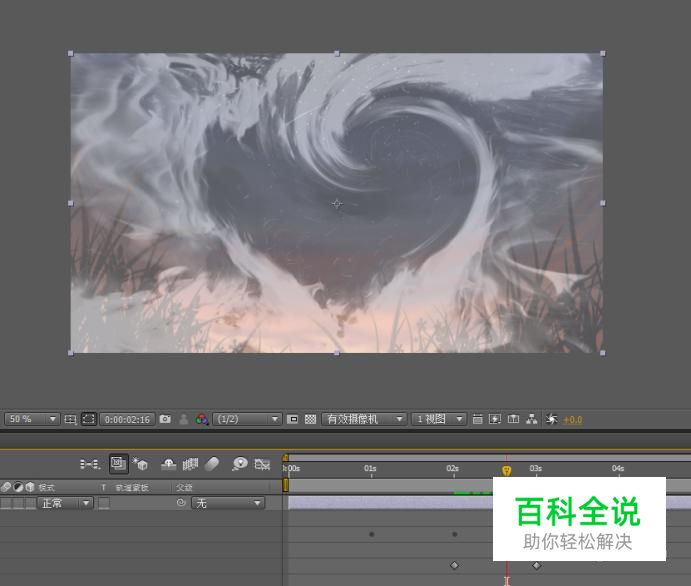This screenshot has height=586, width=691.
Task: Select the diamond keyframe at 03s
Action: click(536, 565)
